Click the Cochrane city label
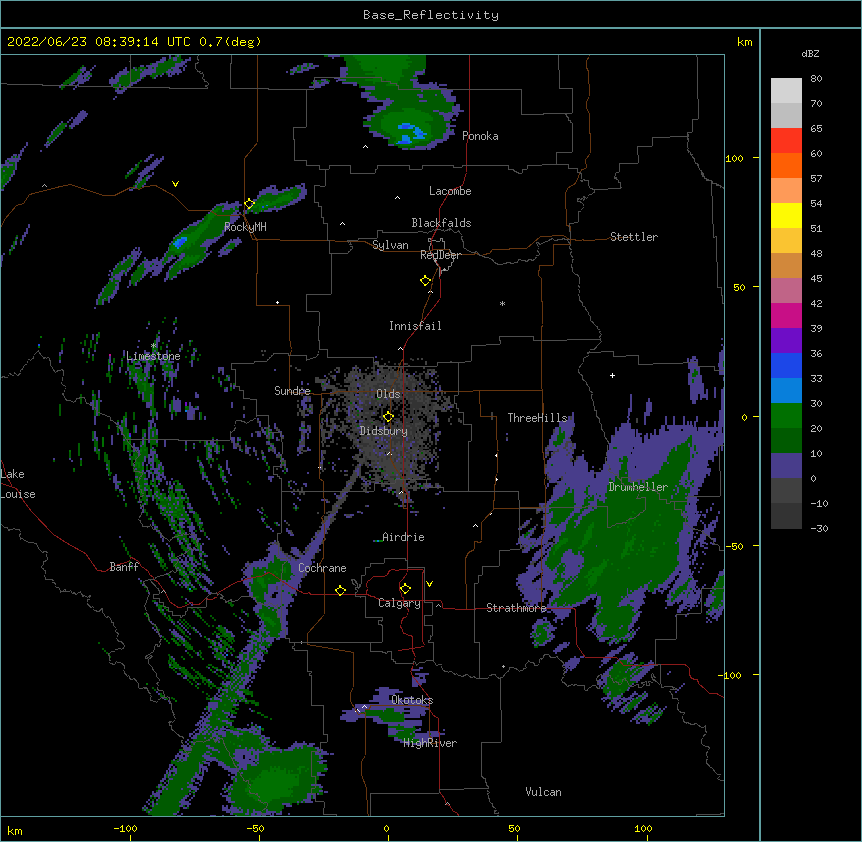Image resolution: width=862 pixels, height=842 pixels. point(322,568)
